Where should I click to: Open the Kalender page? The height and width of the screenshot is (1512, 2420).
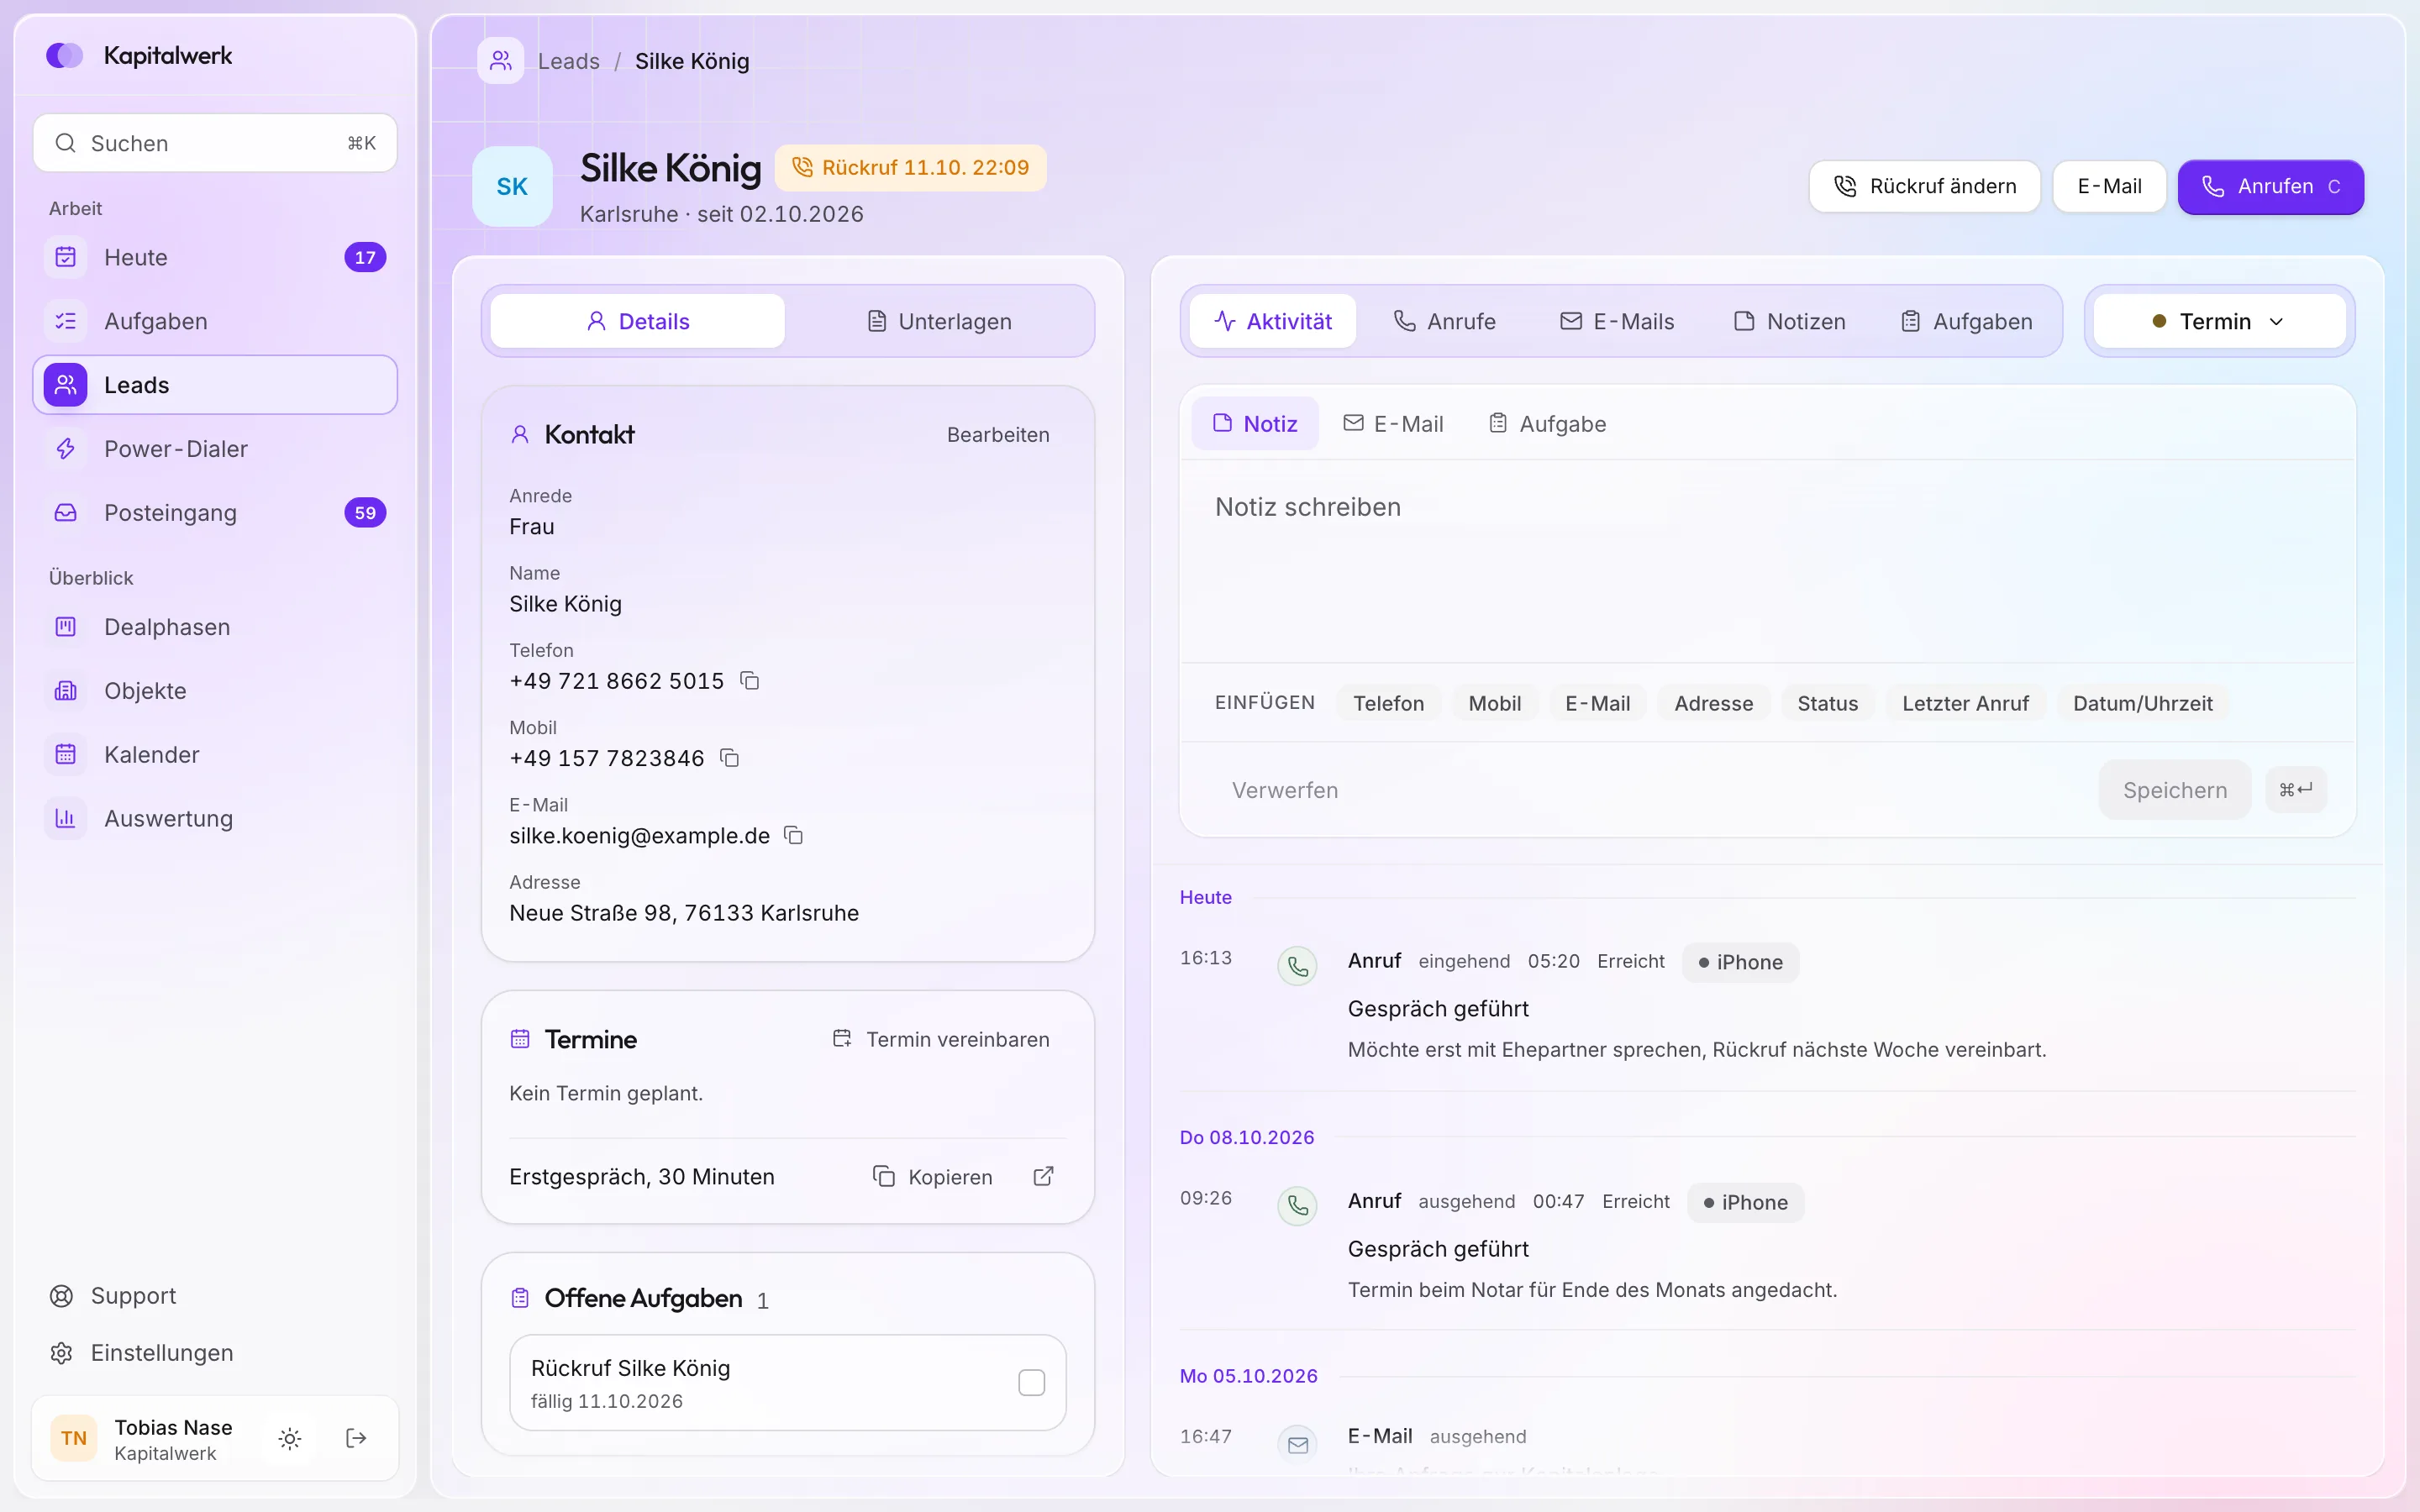click(x=215, y=755)
